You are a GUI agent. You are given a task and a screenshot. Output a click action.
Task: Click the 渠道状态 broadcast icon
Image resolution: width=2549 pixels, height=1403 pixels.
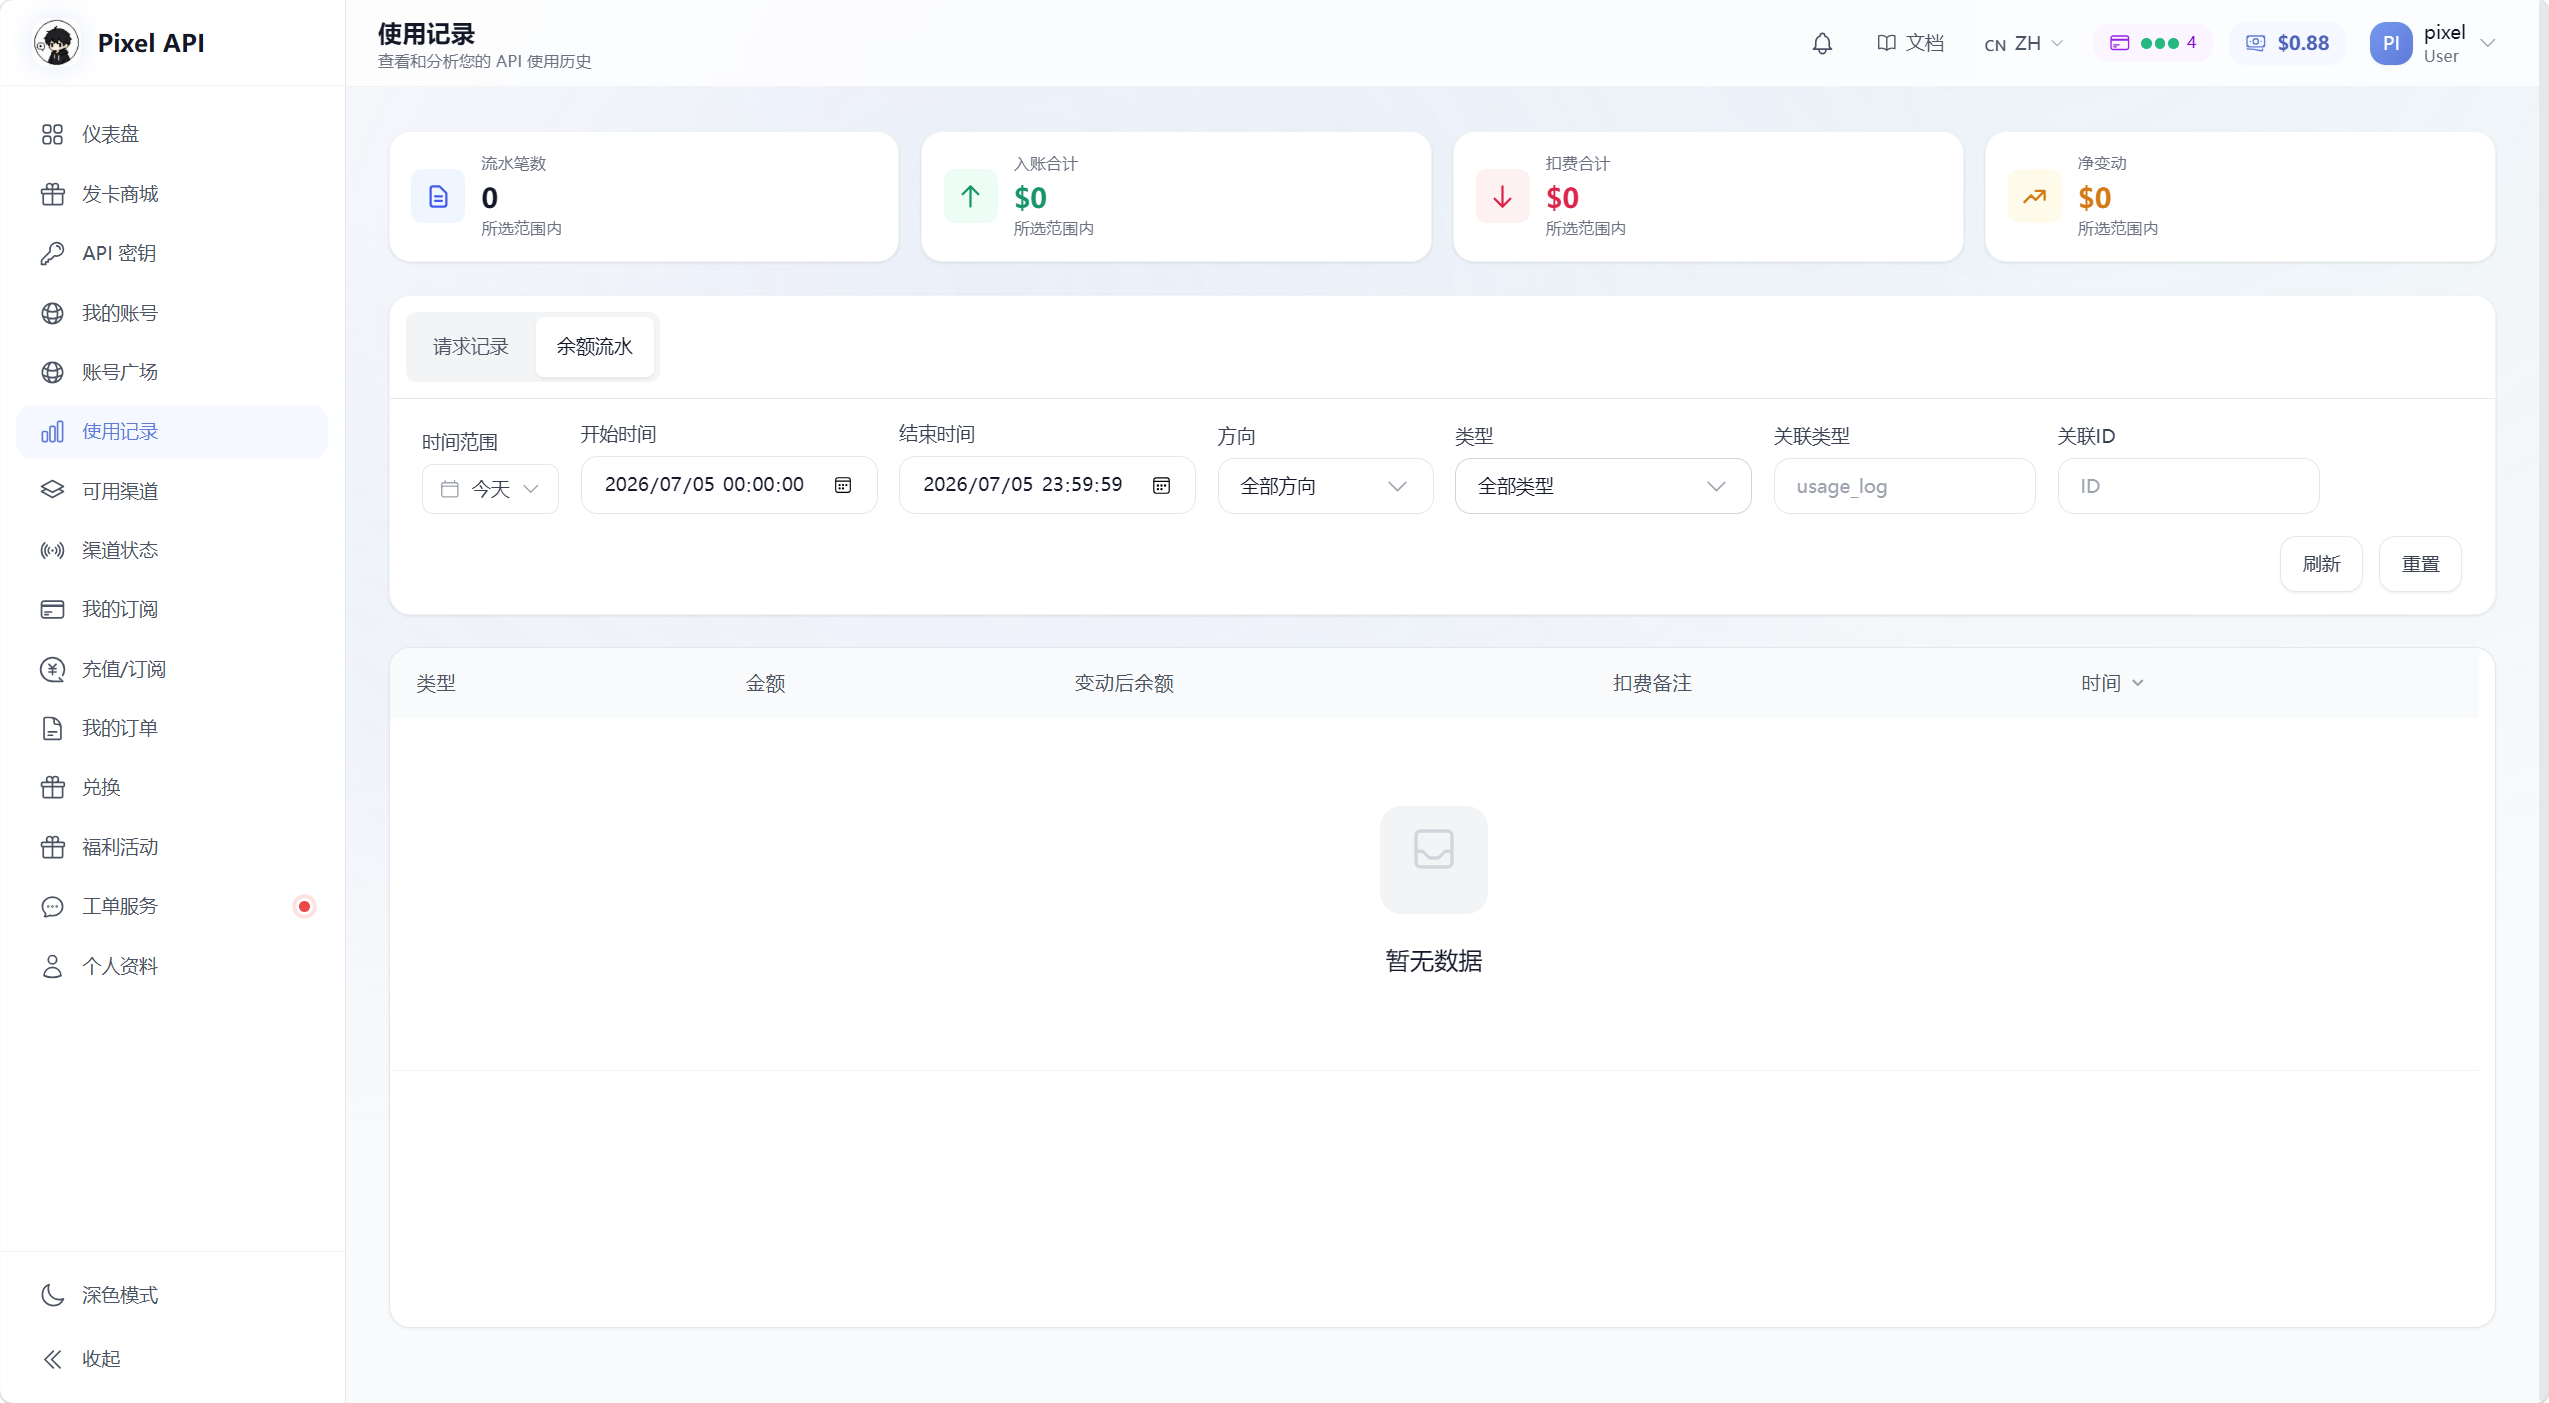coord(52,550)
